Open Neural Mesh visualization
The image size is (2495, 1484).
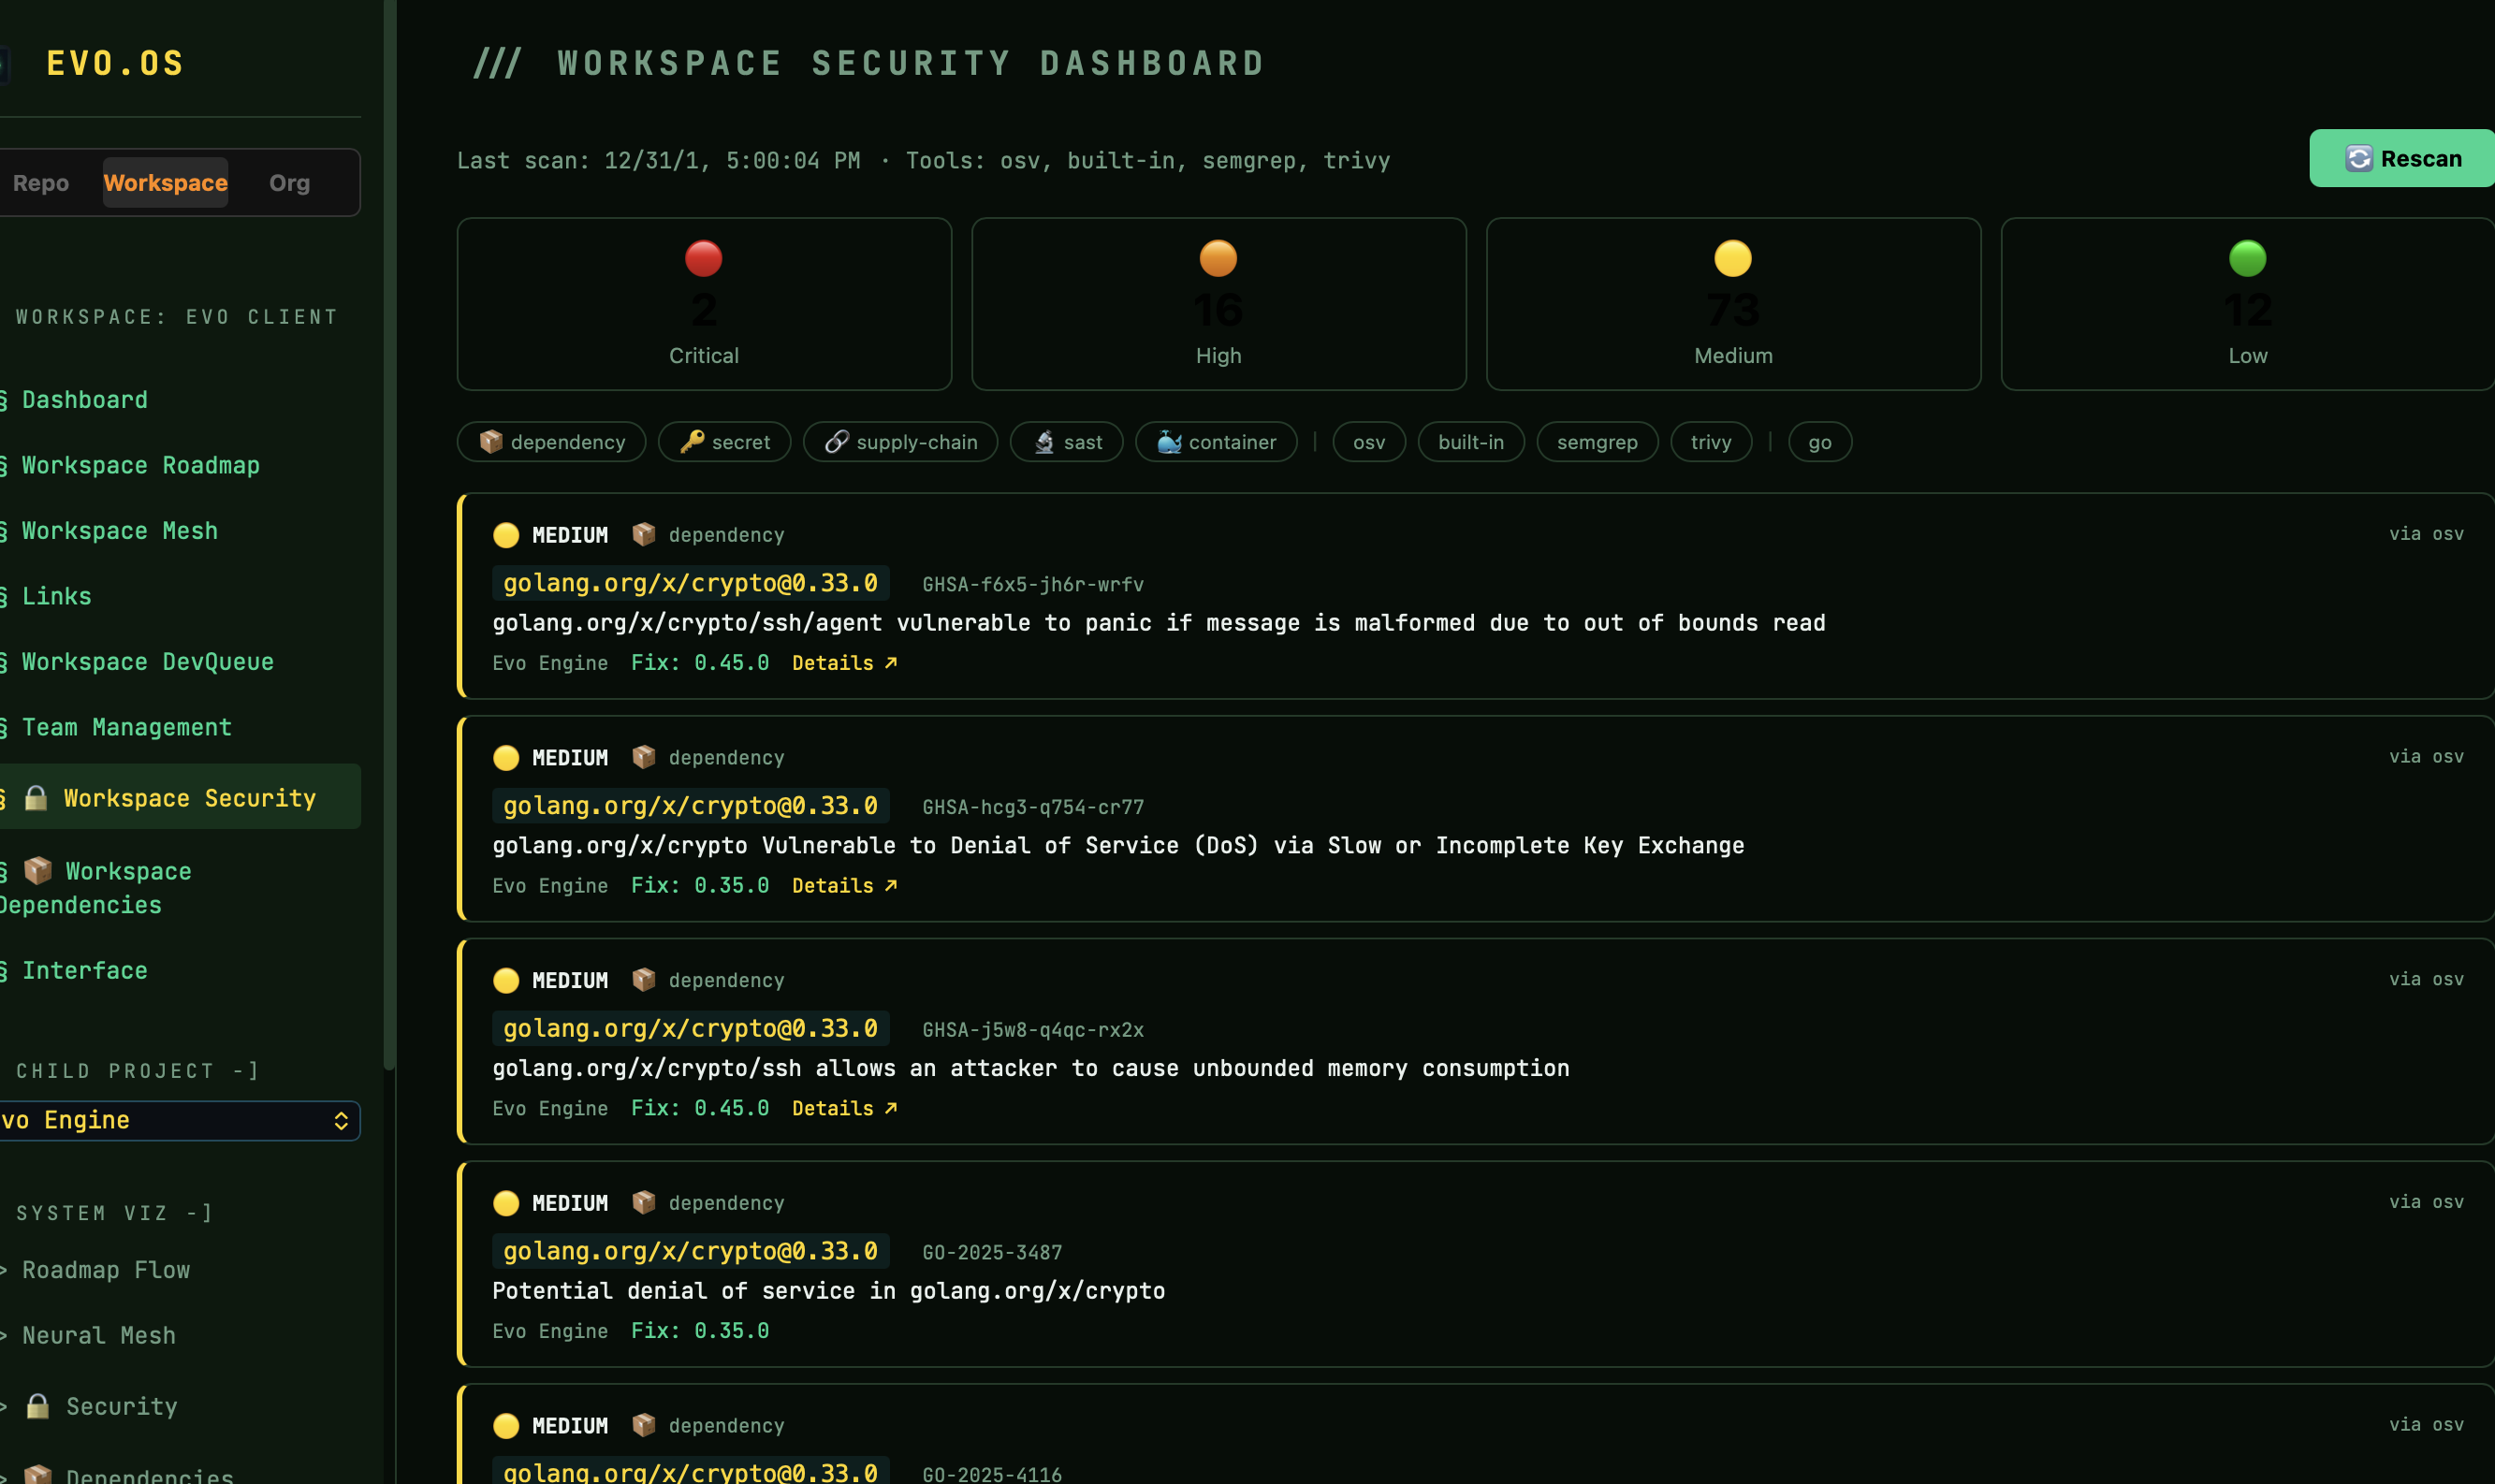99,1336
